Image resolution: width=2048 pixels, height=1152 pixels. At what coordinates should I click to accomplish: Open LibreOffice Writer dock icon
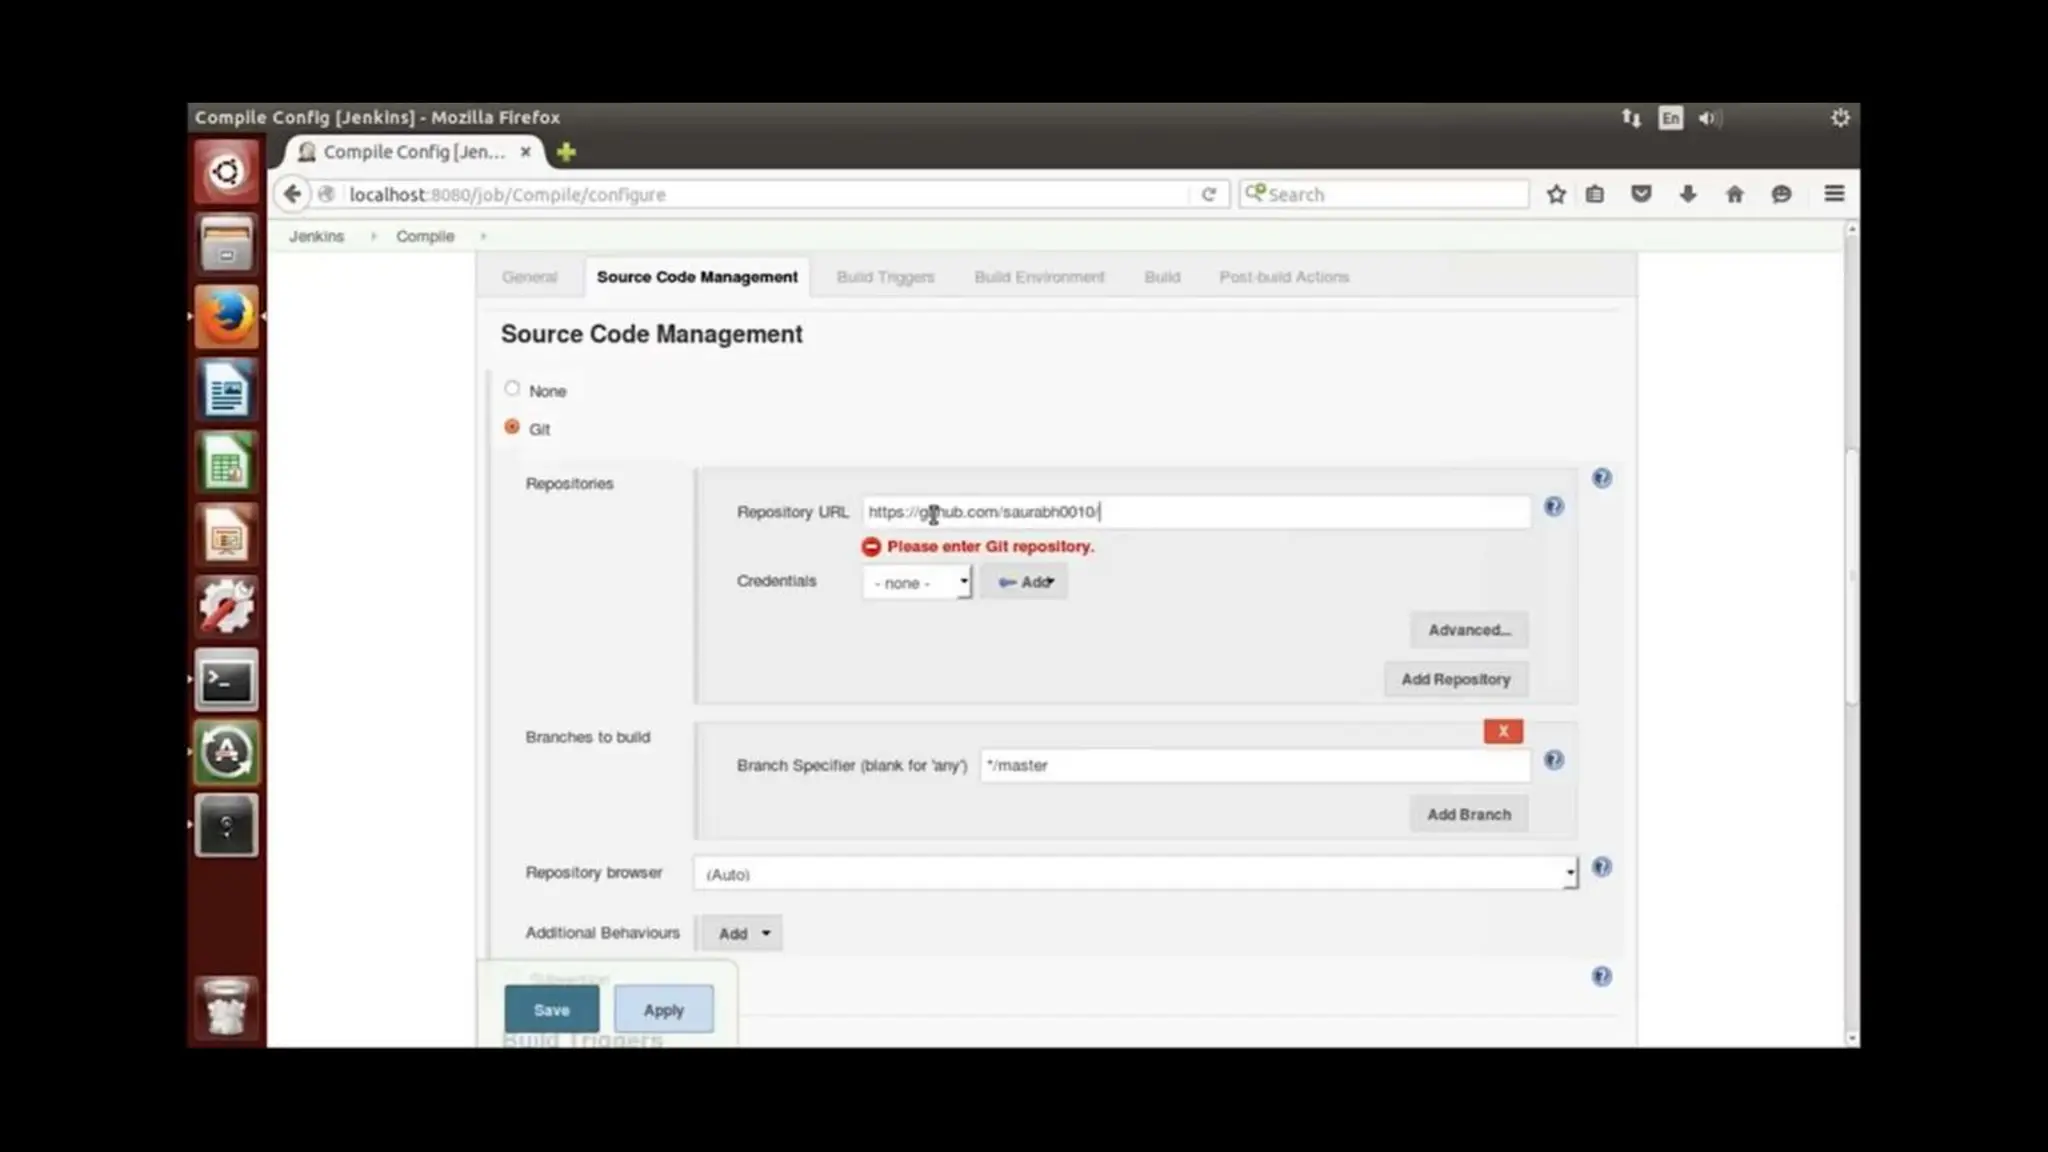click(x=227, y=390)
